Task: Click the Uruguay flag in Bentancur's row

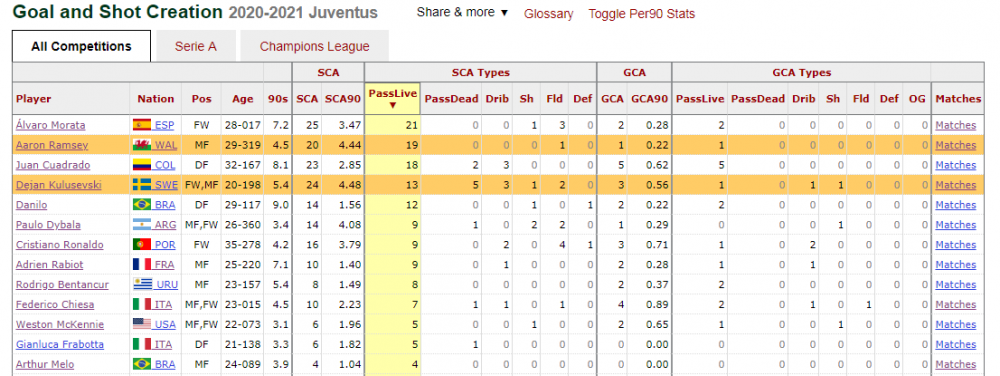Action: coord(142,285)
